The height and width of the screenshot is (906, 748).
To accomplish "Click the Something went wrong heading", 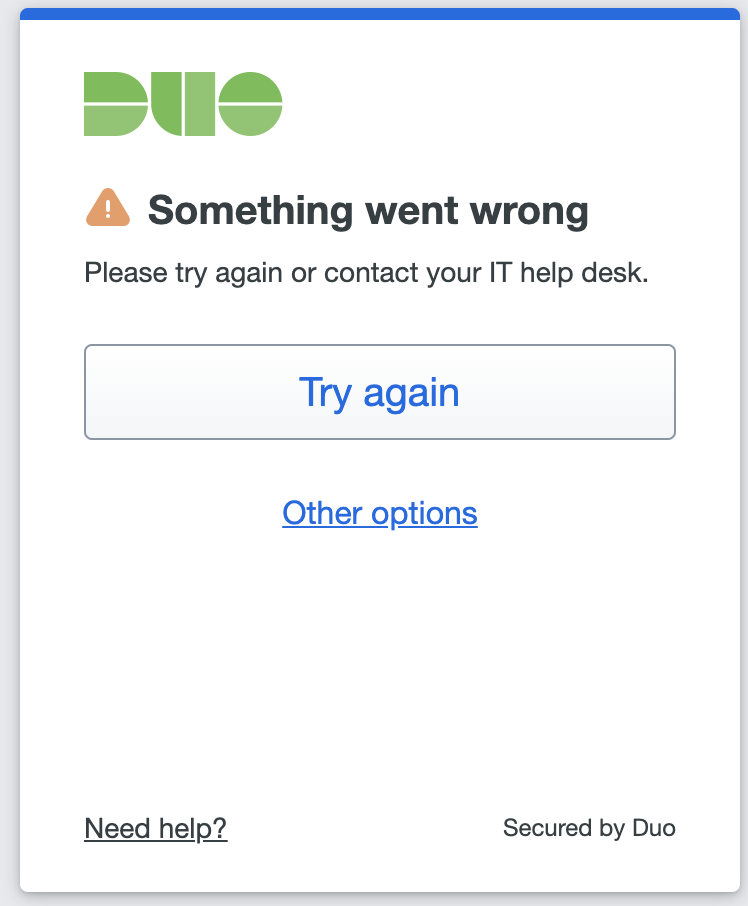I will click(368, 211).
